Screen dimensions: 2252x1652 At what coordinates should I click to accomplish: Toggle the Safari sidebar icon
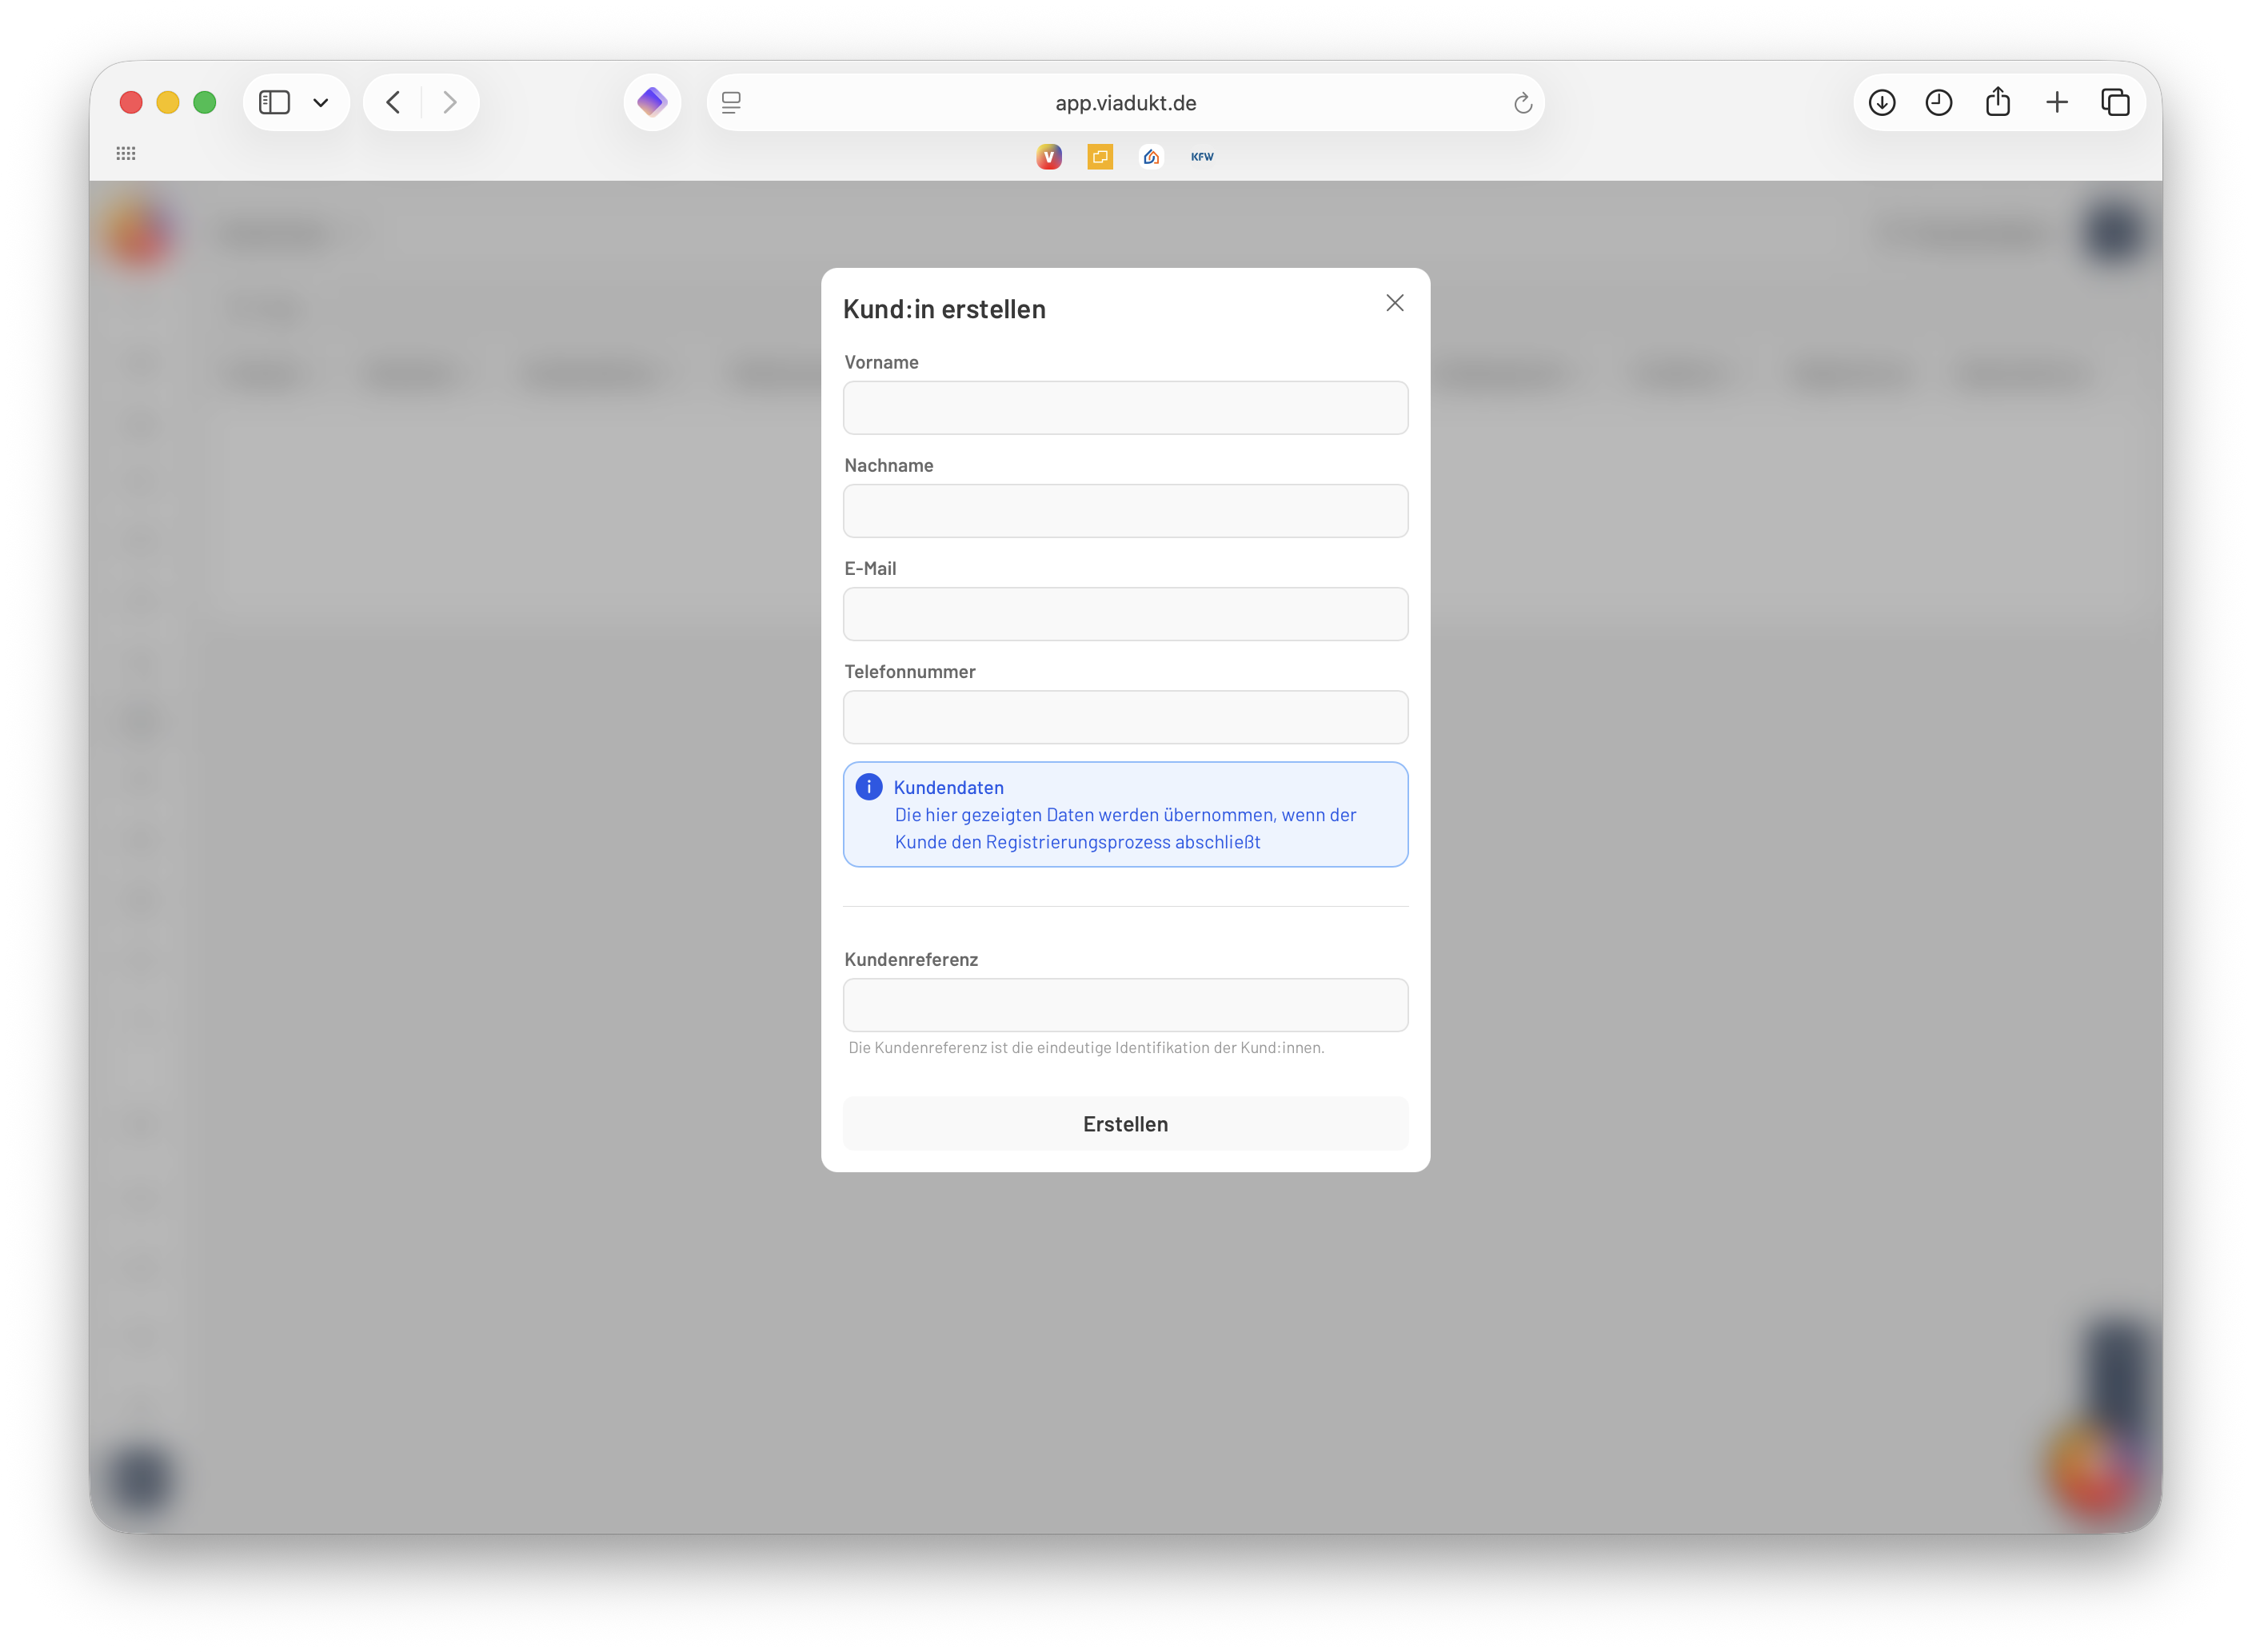click(x=274, y=102)
